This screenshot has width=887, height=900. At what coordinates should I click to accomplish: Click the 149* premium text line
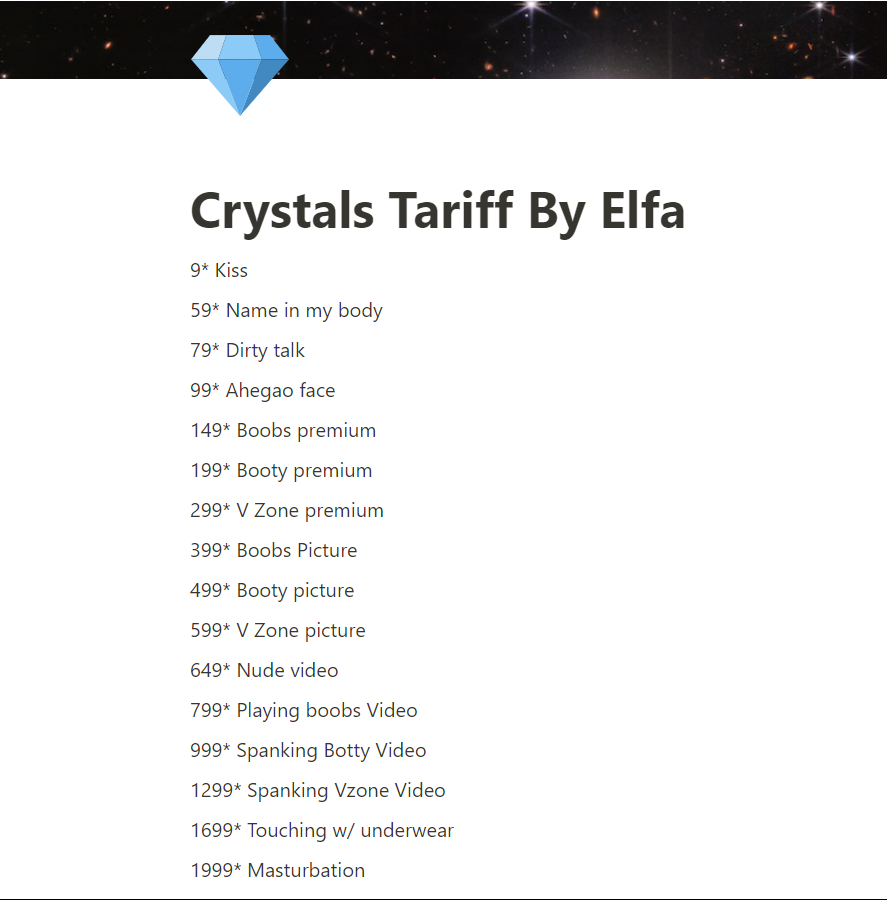coord(283,430)
